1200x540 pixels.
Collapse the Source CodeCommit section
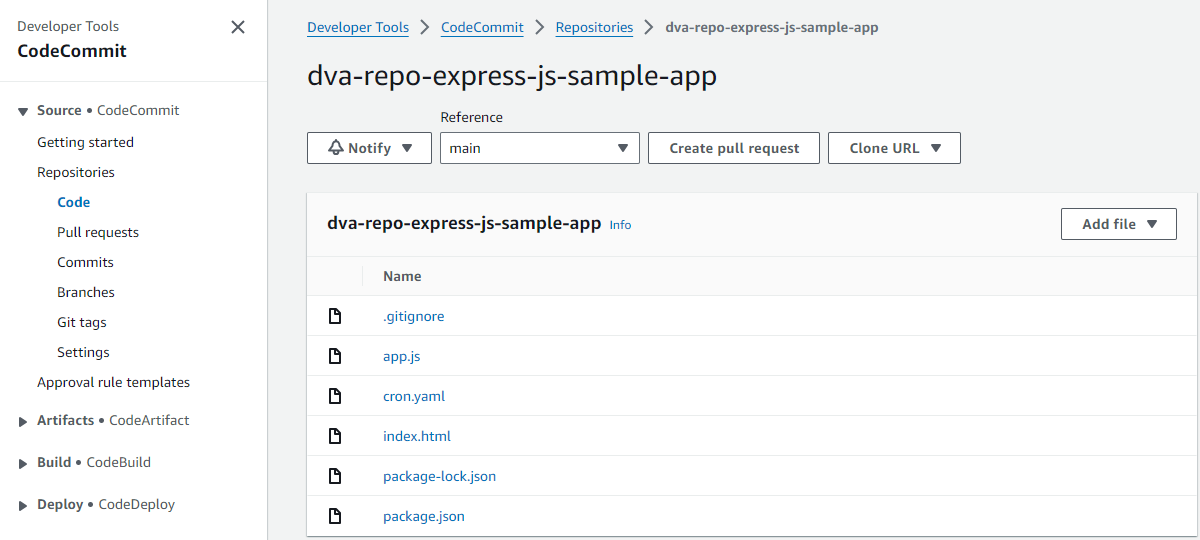[23, 111]
